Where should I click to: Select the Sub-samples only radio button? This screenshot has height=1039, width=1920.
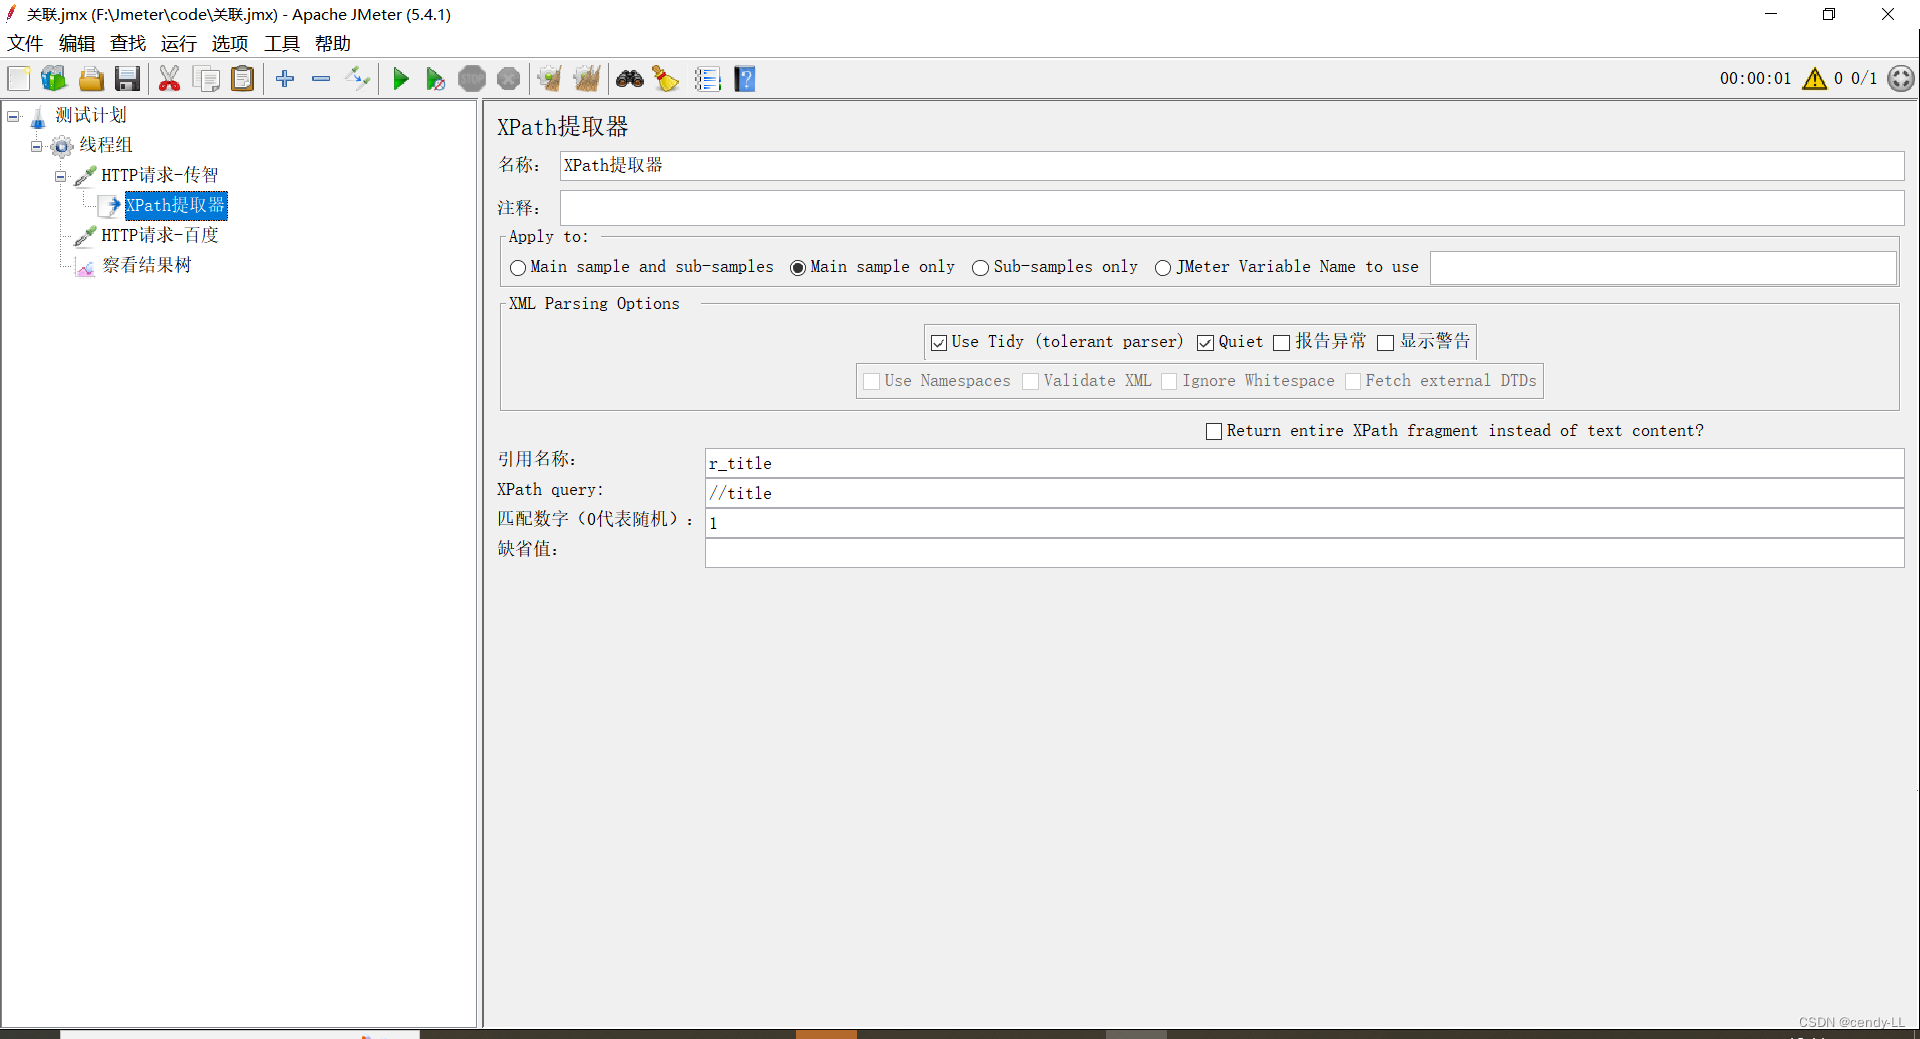pyautogui.click(x=980, y=268)
